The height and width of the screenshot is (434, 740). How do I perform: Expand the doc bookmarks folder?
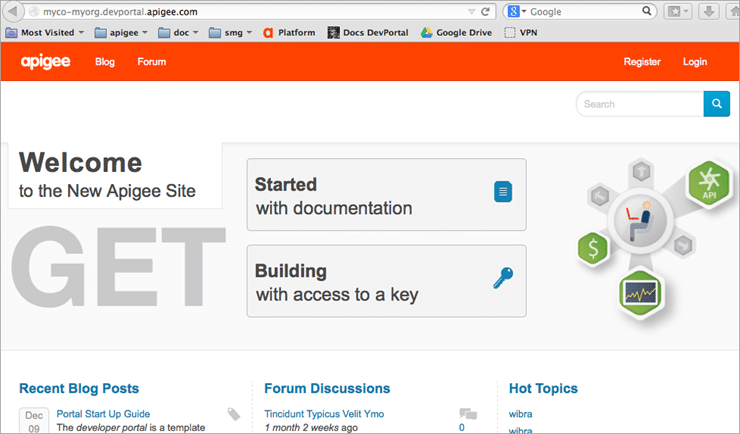178,33
